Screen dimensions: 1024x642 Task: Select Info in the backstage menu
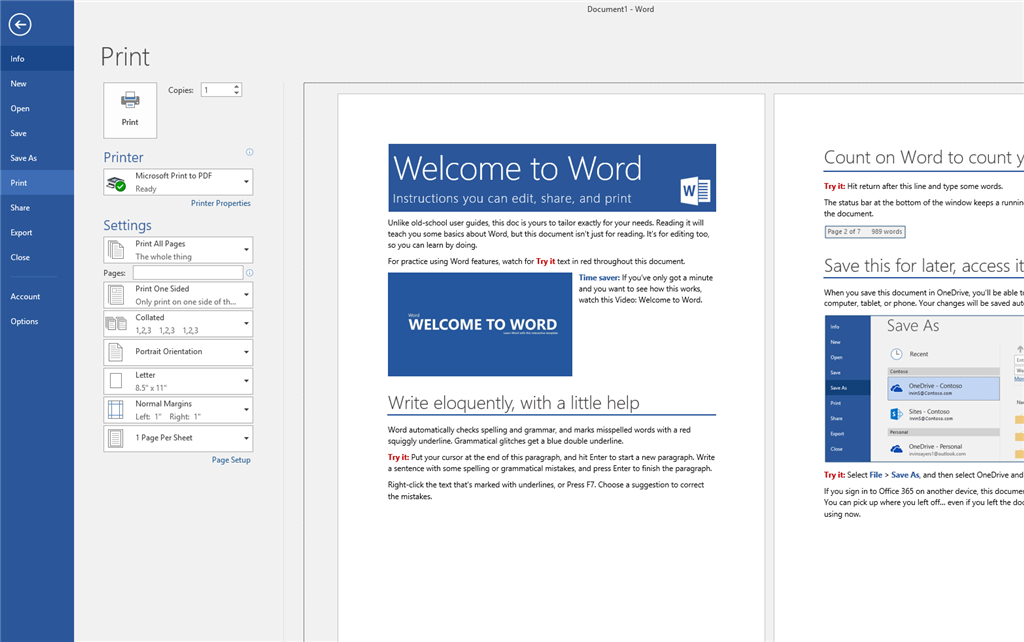coord(37,59)
